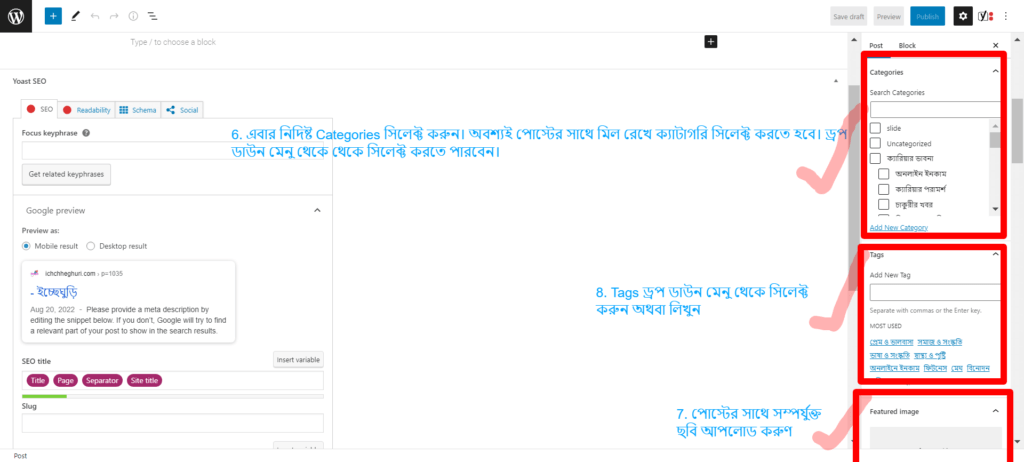Click the category list scroll up arrow
1024x462 pixels.
[995, 126]
